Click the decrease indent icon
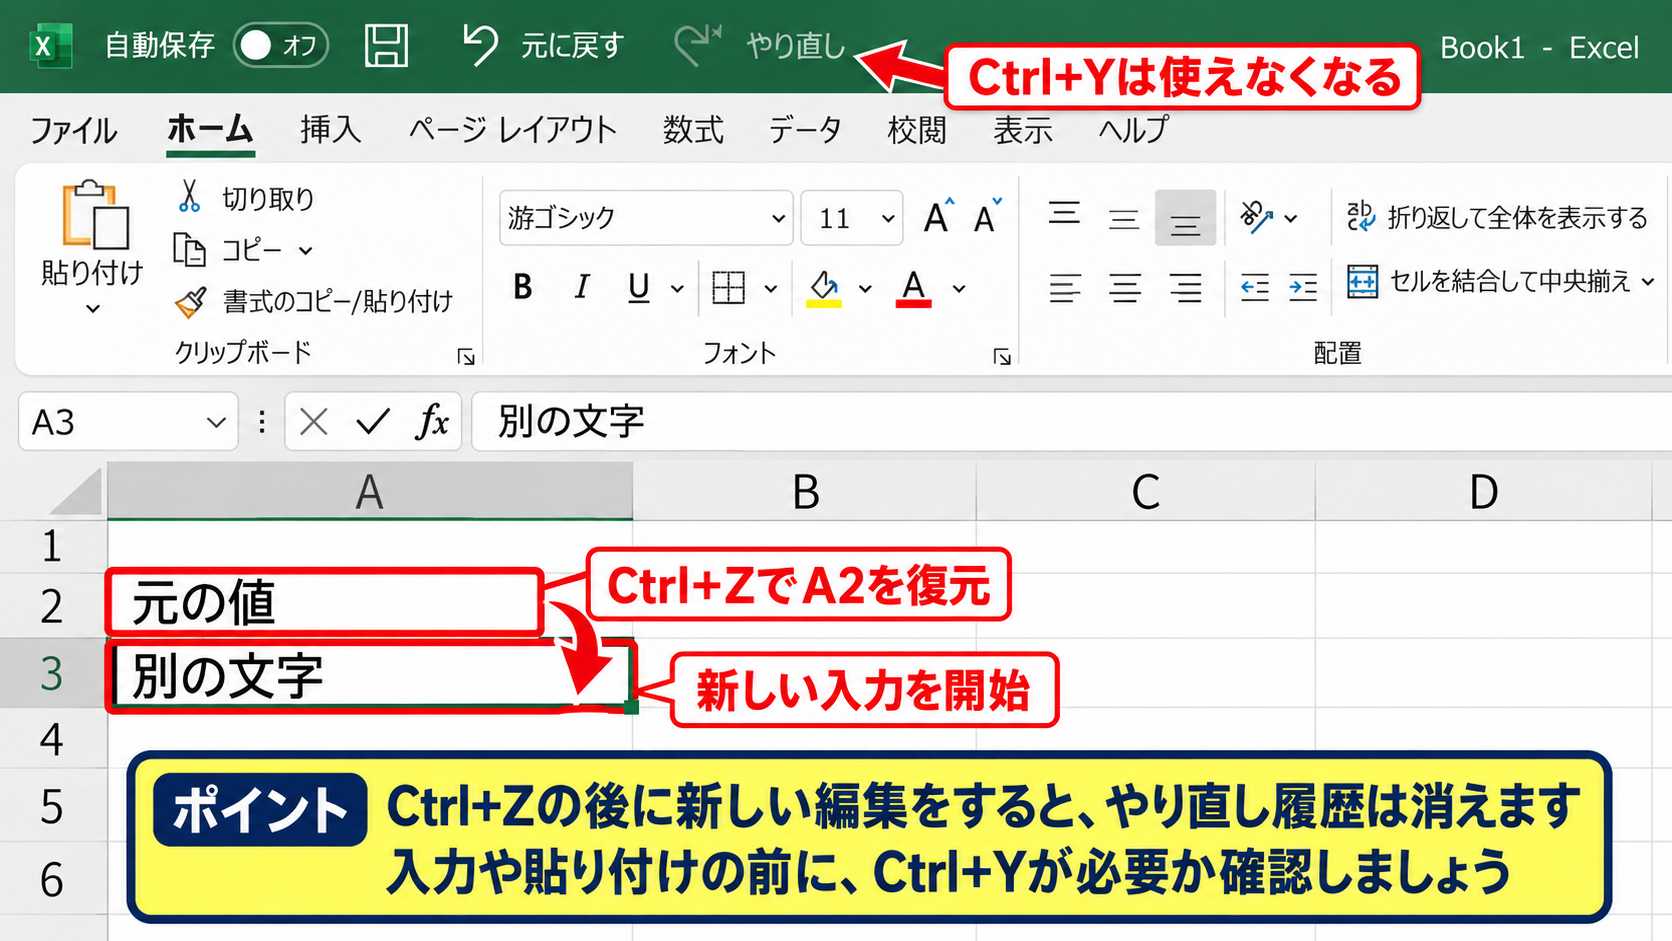The height and width of the screenshot is (941, 1672). (x=1254, y=288)
